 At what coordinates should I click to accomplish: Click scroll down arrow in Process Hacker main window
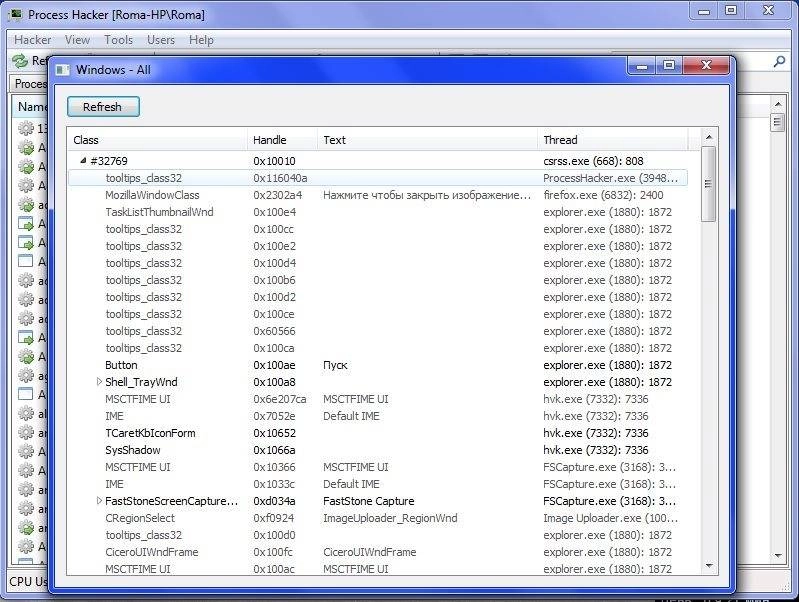[778, 556]
